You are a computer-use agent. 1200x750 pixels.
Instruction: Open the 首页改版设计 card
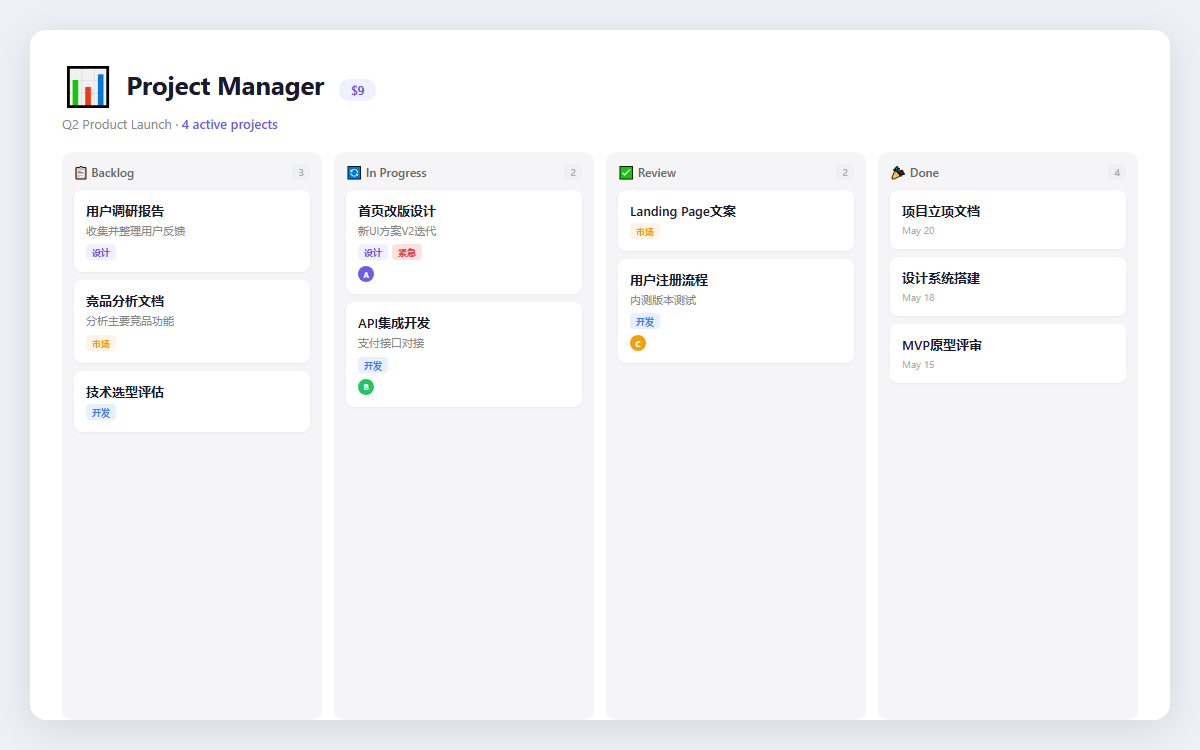(464, 242)
